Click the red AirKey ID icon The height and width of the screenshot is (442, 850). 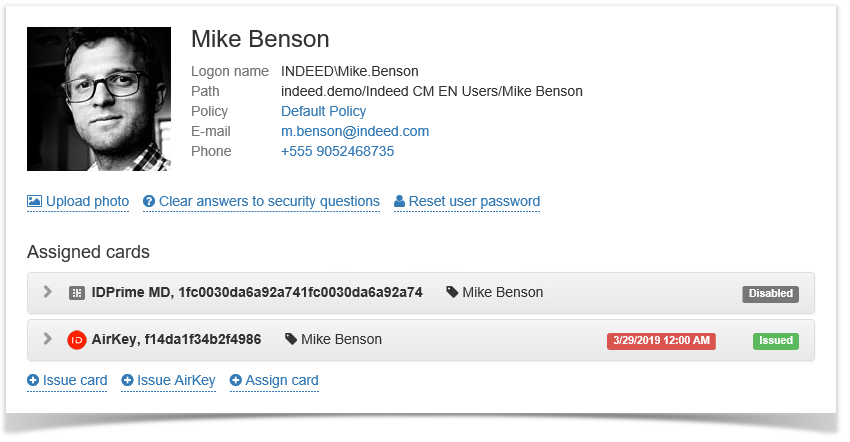[x=76, y=340]
